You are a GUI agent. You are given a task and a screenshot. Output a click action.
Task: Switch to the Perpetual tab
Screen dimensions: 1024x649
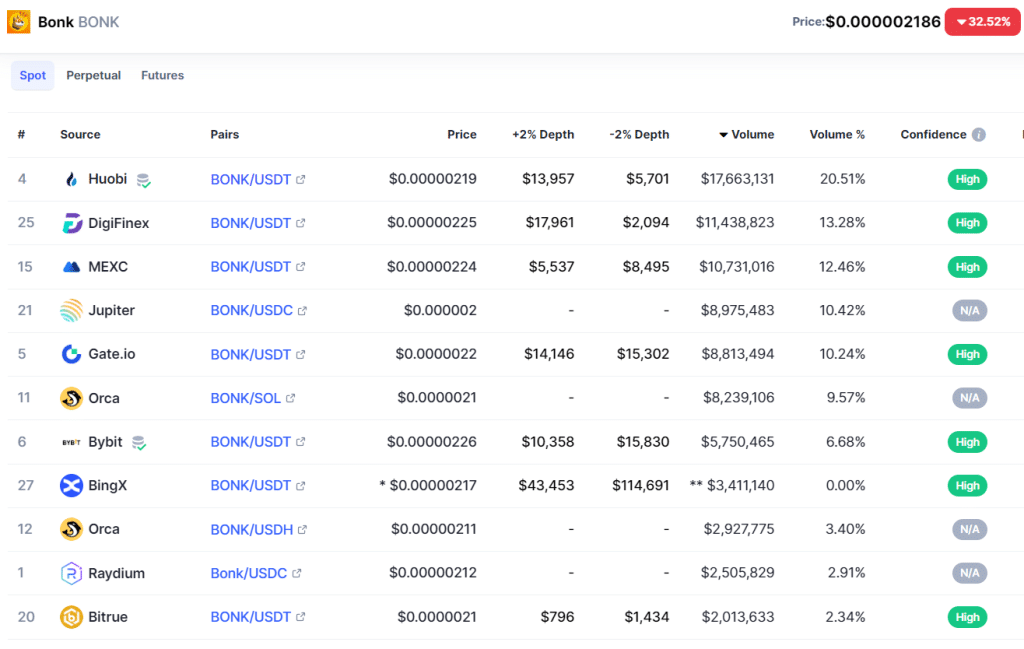93,76
